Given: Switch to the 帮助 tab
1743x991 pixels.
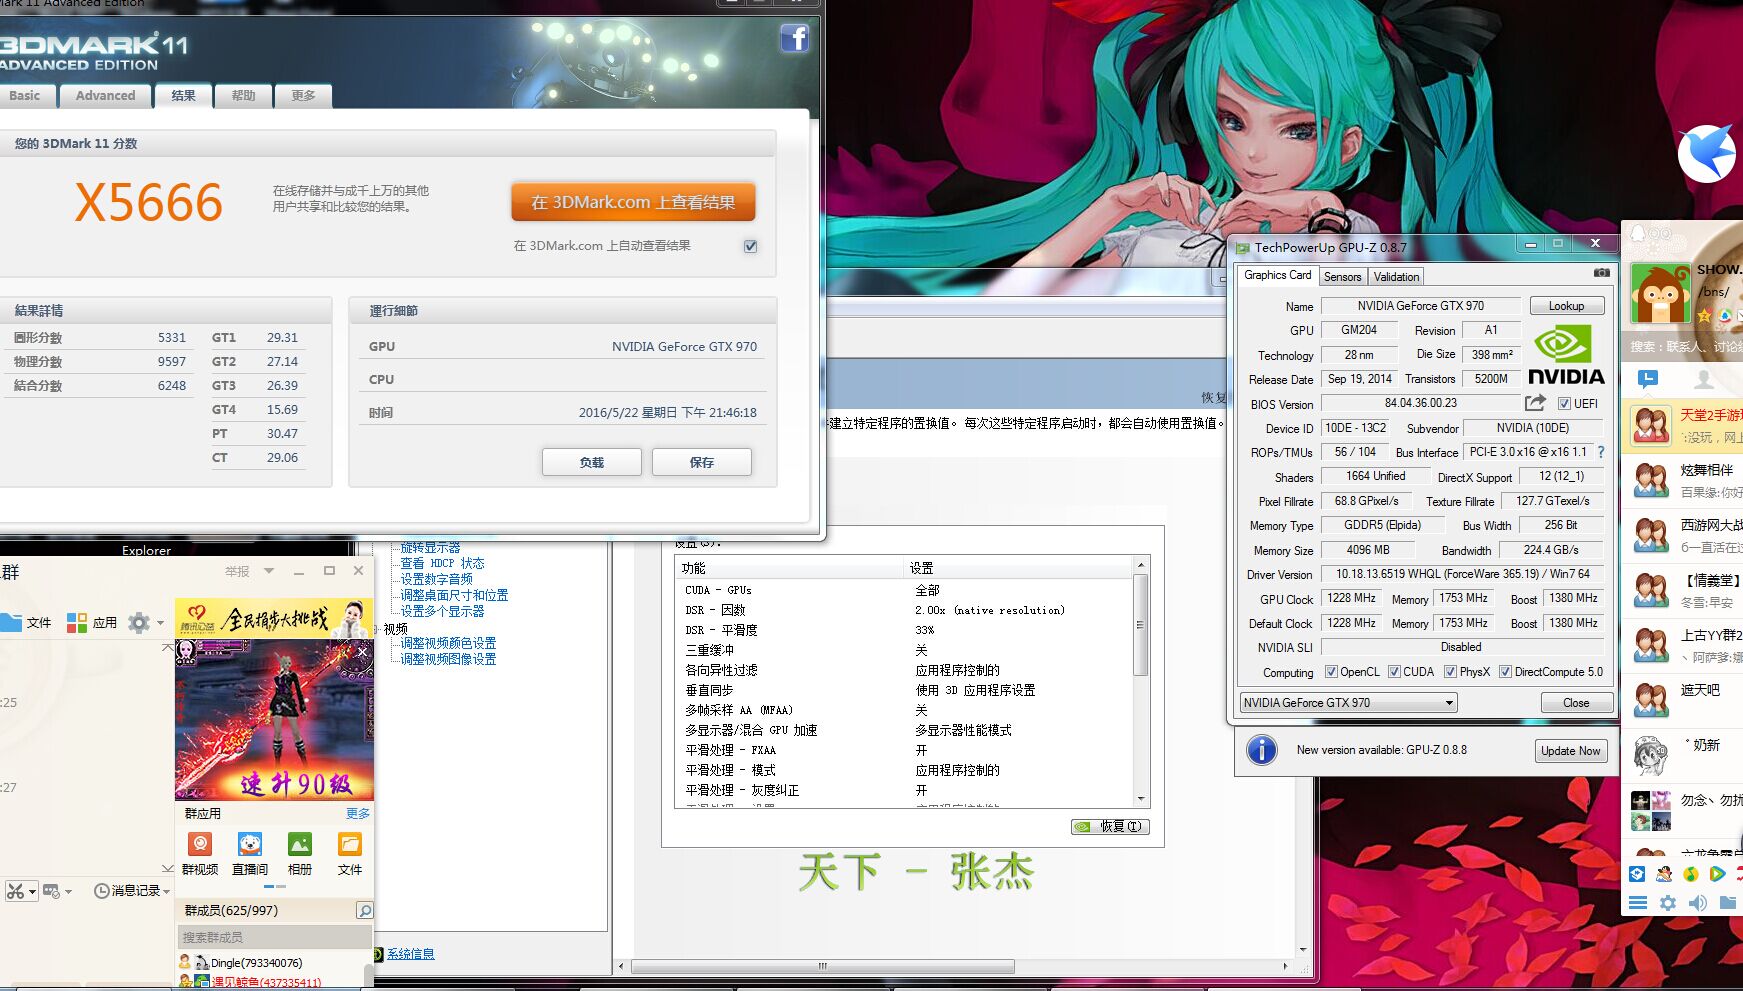Looking at the screenshot, I should 243,96.
